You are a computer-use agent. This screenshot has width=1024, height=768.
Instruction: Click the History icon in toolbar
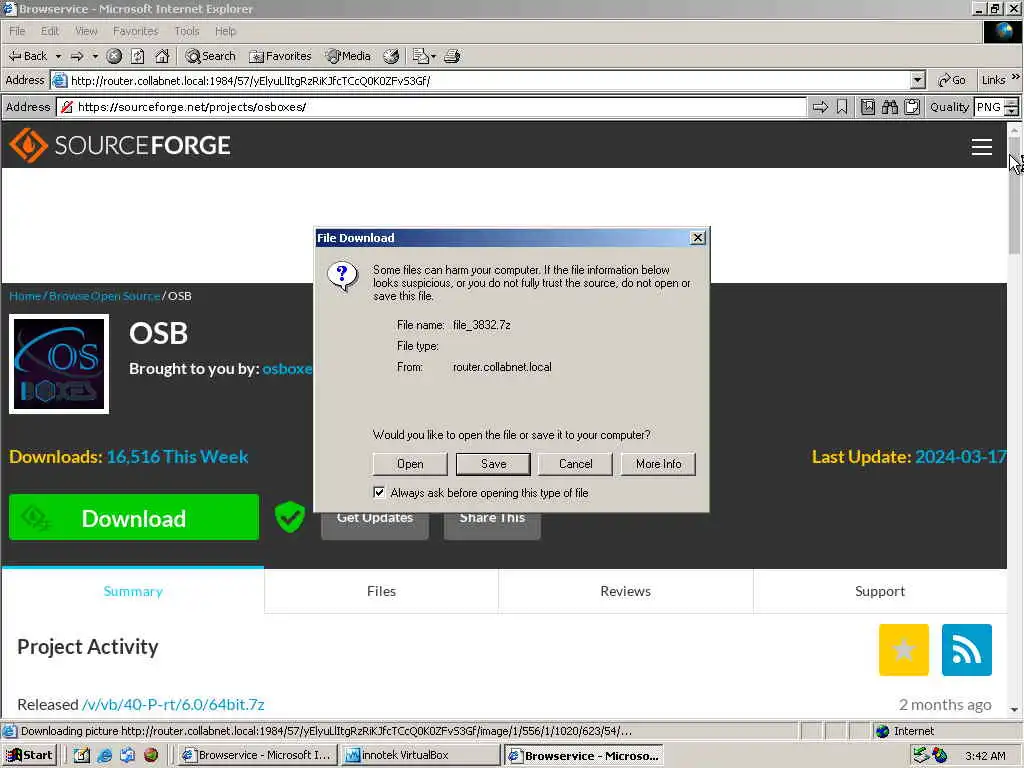tap(391, 56)
